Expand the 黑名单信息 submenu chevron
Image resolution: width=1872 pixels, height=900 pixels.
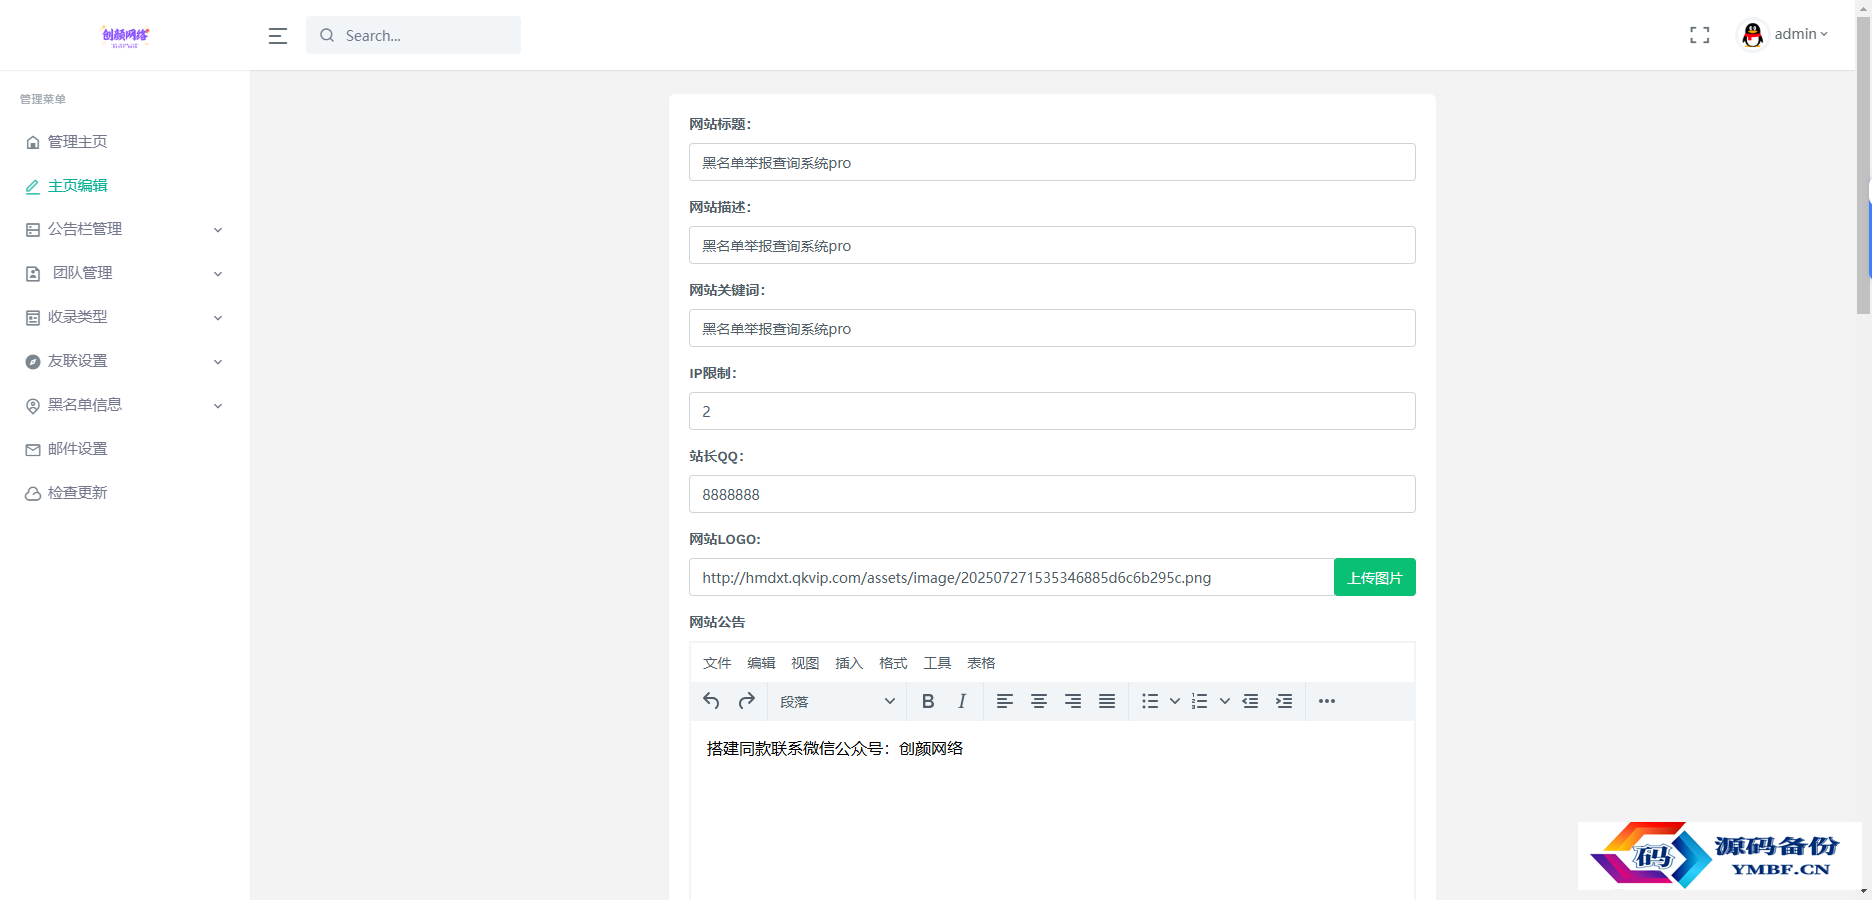click(218, 406)
